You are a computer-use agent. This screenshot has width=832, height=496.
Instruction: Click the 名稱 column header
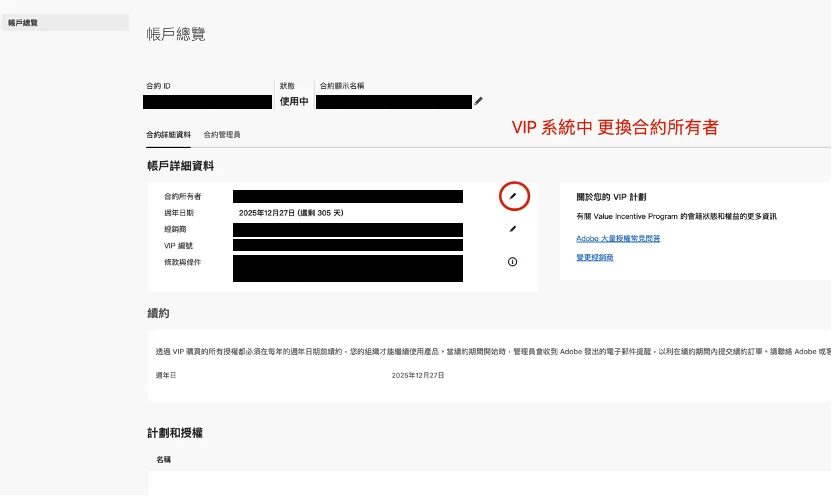pyautogui.click(x=163, y=459)
